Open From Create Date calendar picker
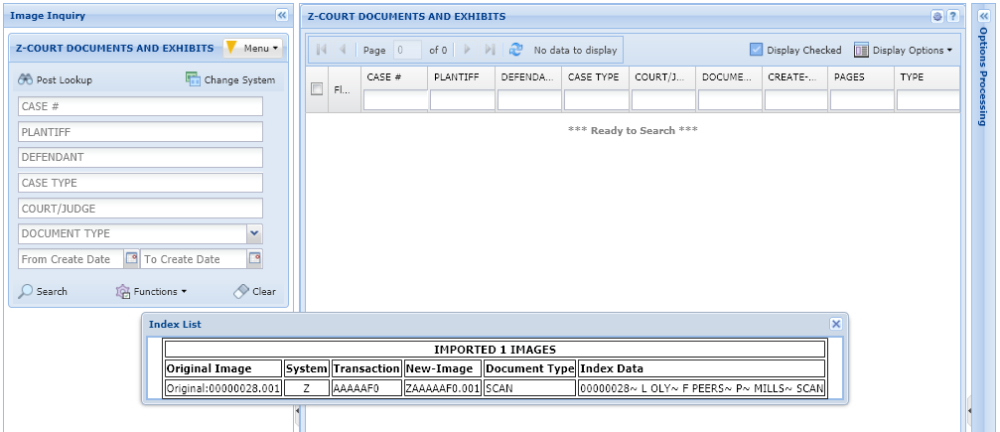Screen dimensions: 1000x432 pyautogui.click(x=131, y=259)
